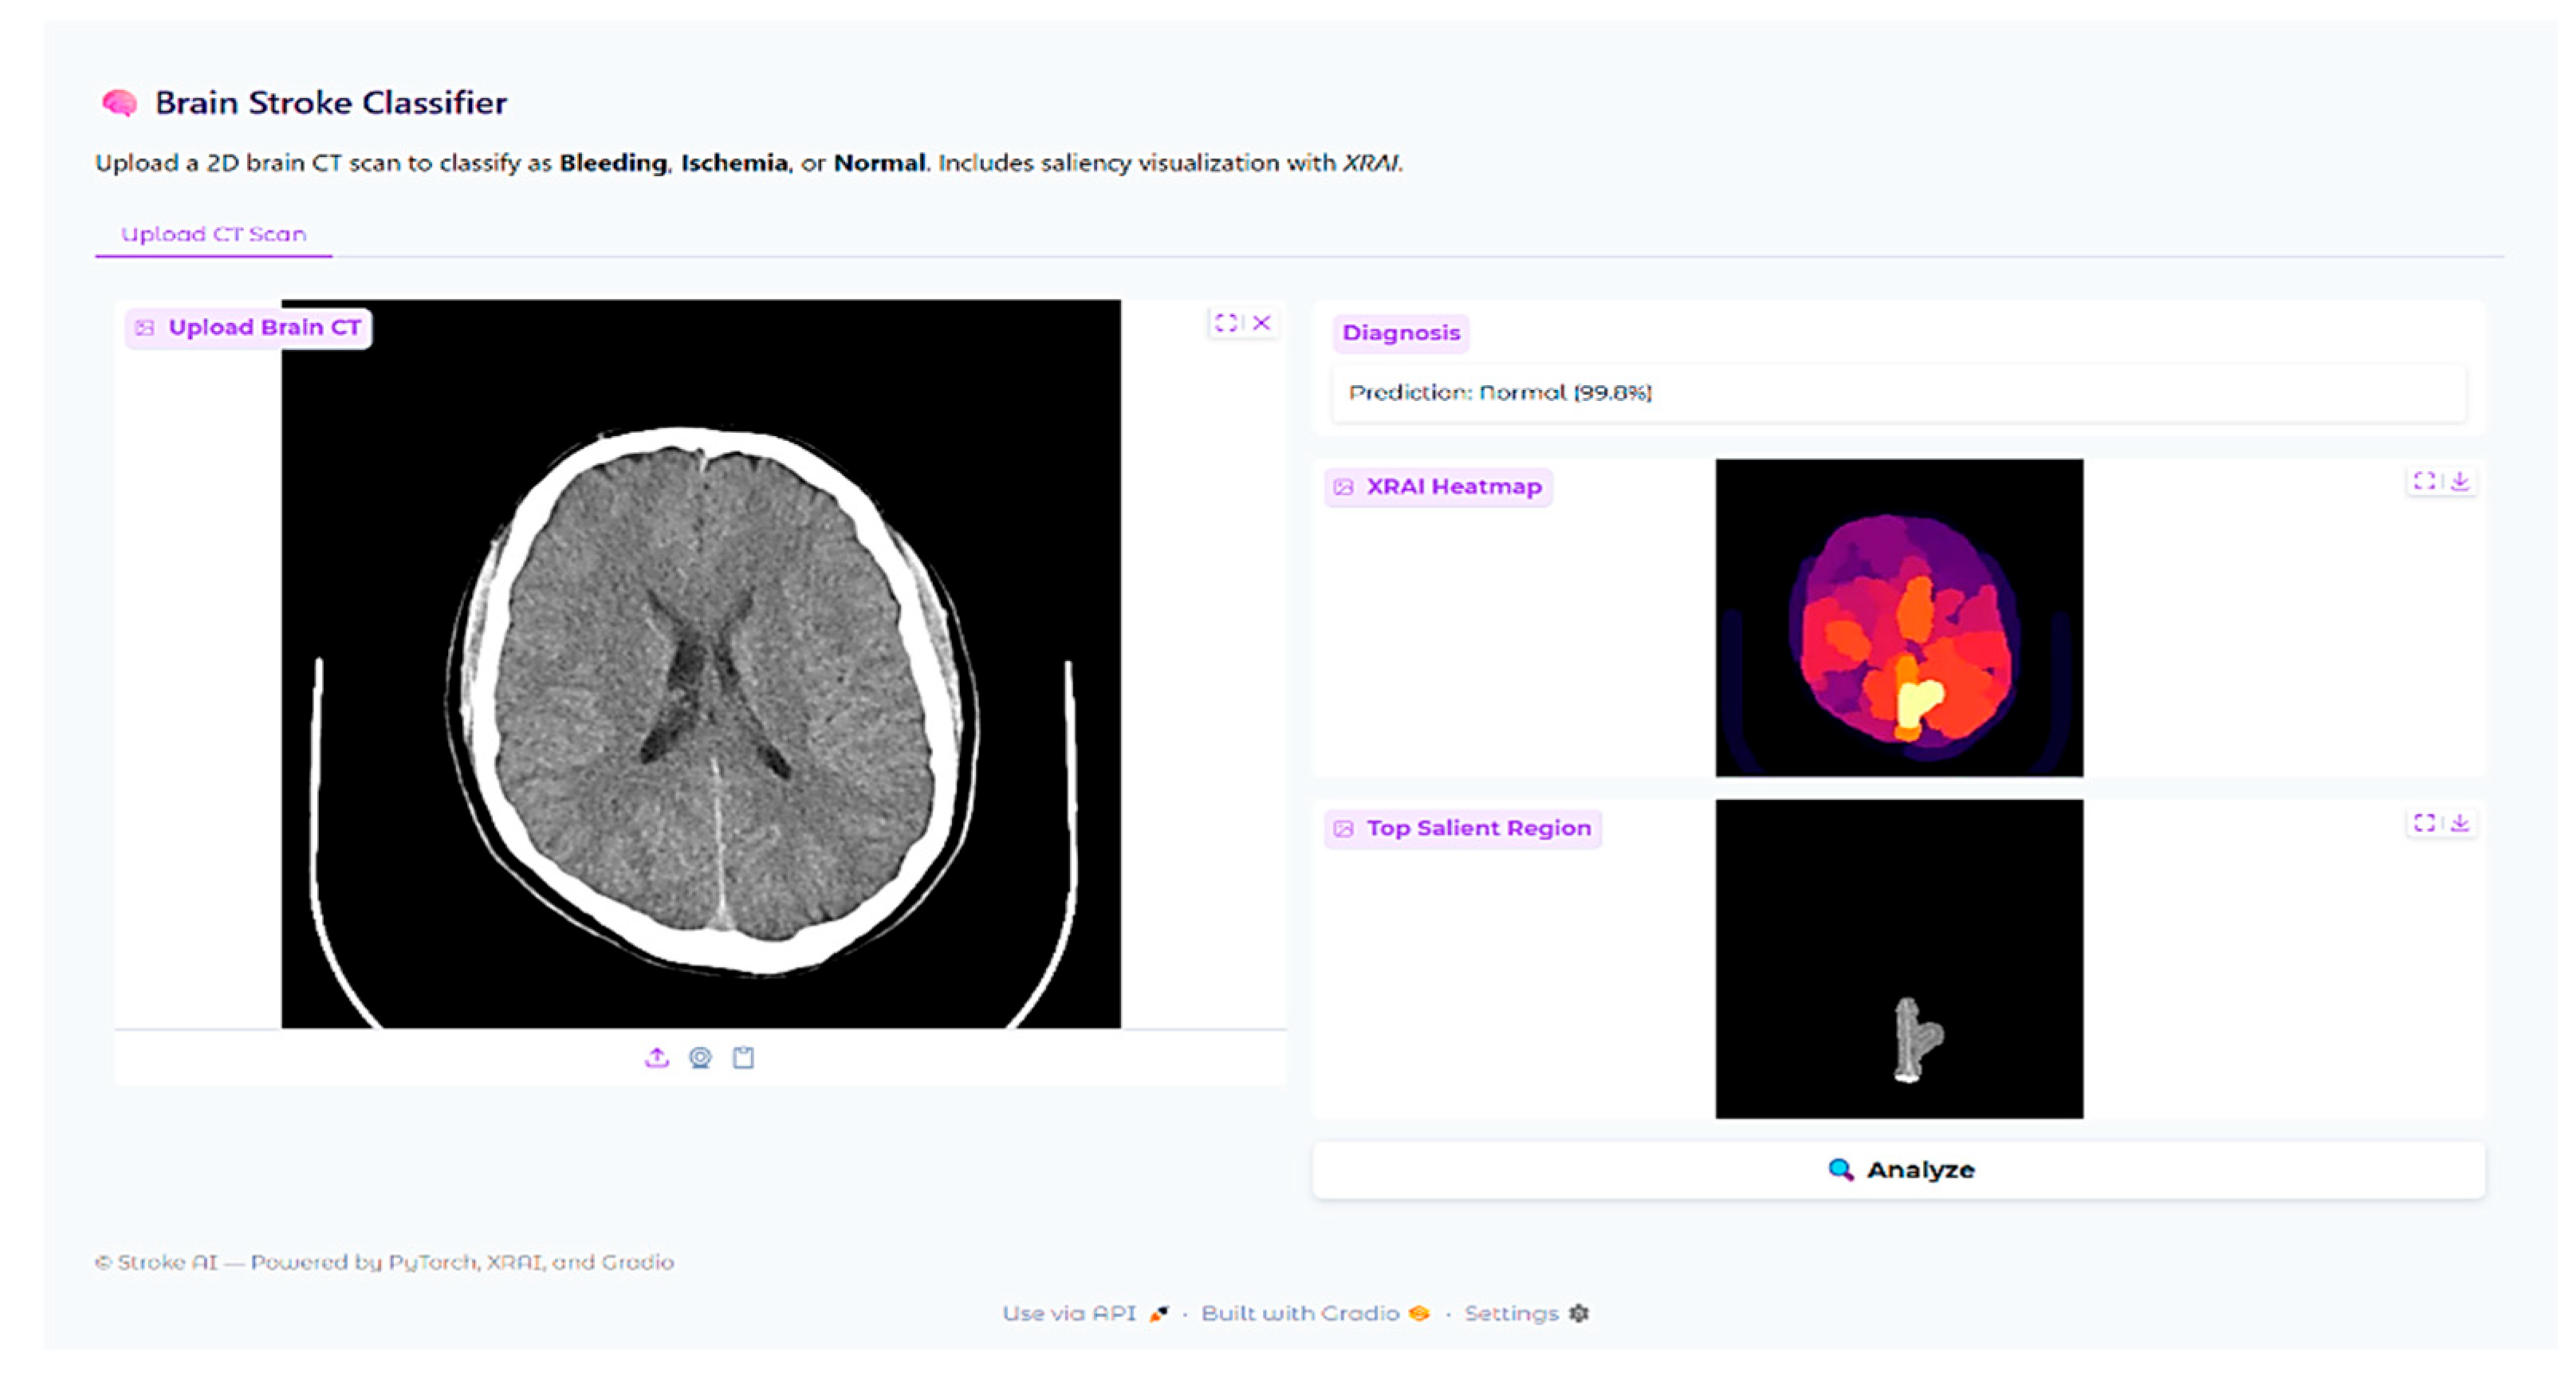View XRAI Heatmap in fullscreen
Image resolution: width=2576 pixels, height=1381 pixels.
2424,481
